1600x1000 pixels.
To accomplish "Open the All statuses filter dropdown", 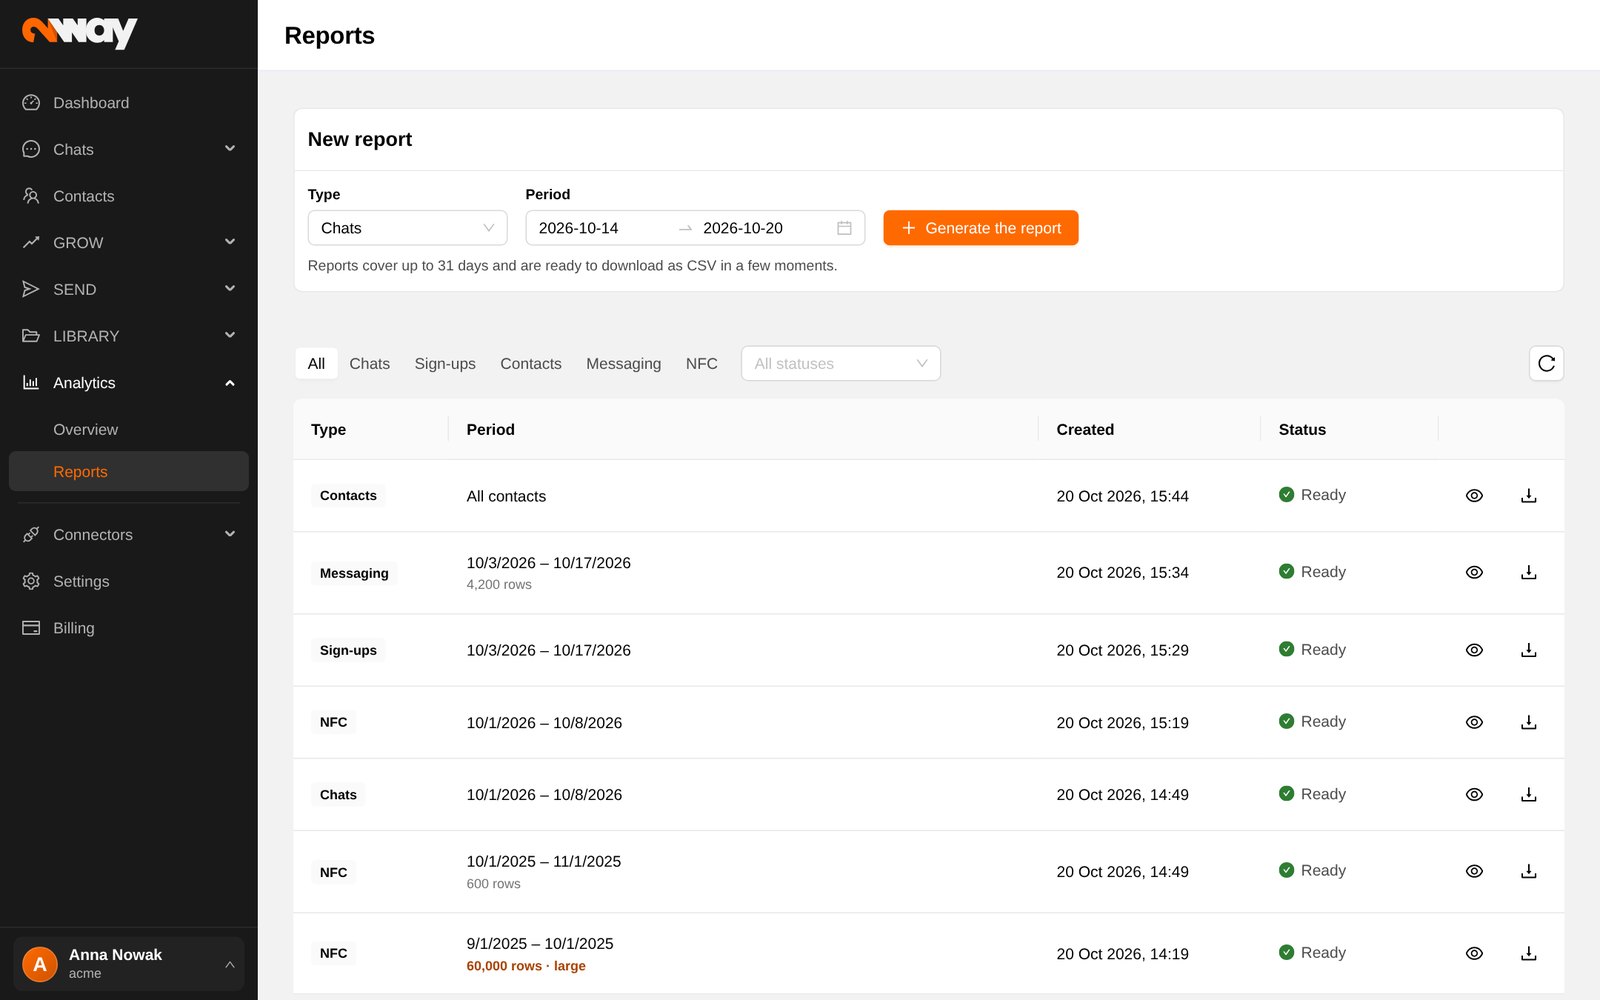I will click(x=840, y=364).
